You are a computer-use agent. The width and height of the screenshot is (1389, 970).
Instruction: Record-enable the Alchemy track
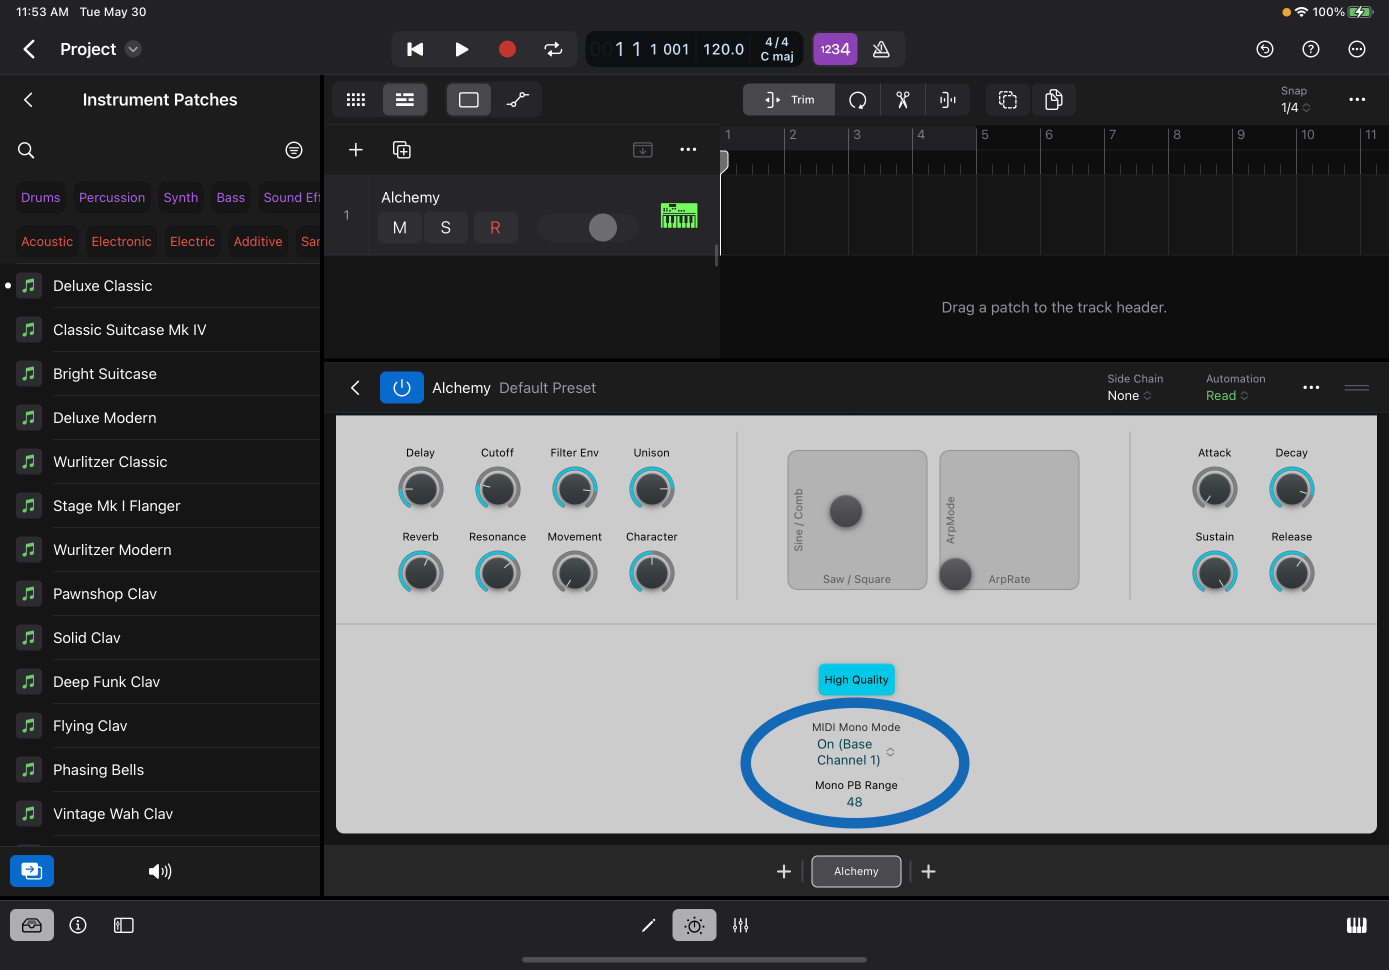[494, 228]
